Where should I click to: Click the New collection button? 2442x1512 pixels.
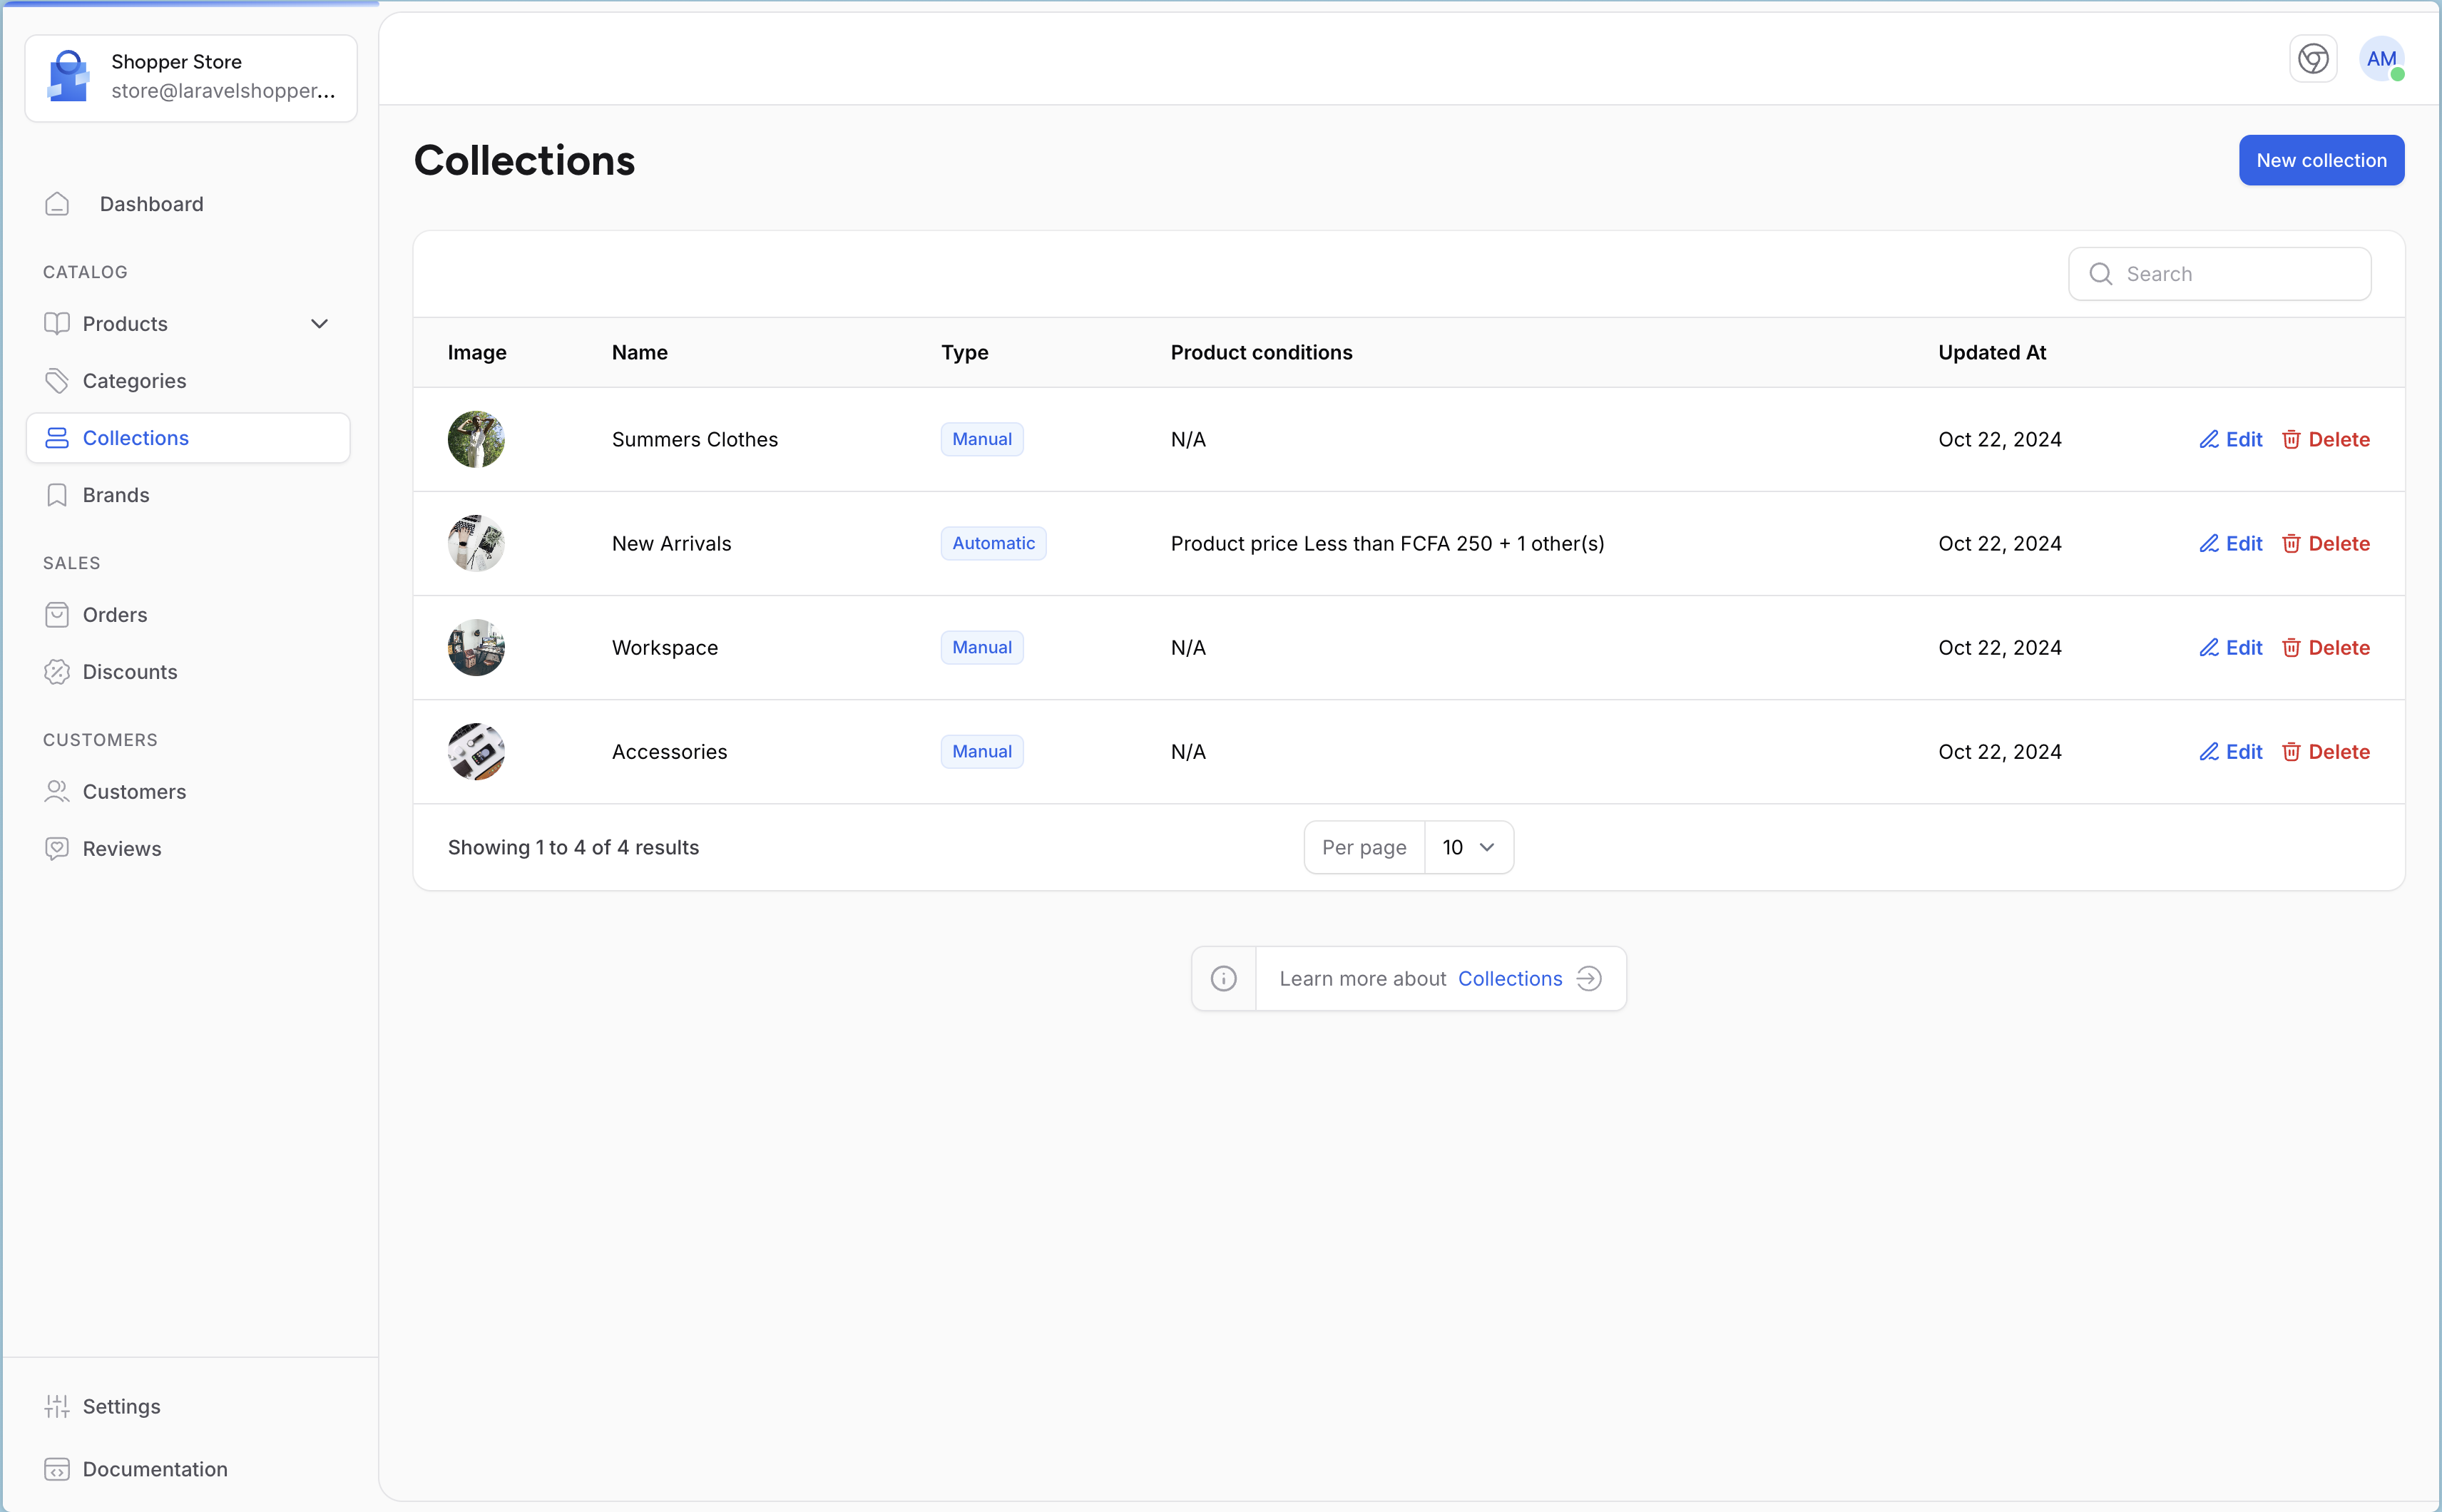pyautogui.click(x=2320, y=160)
